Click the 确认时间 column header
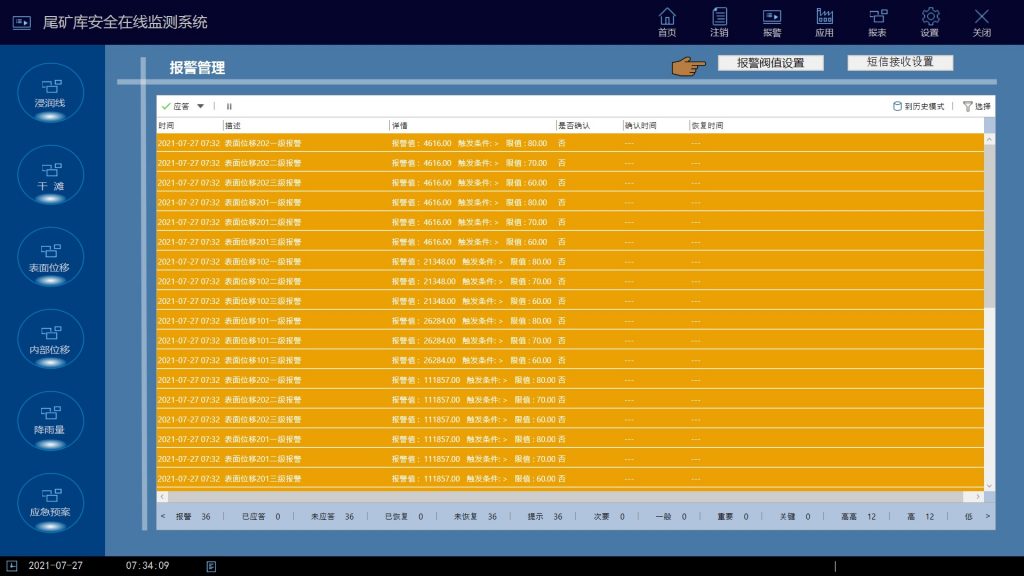Screen dimensions: 1024x576 tap(656, 125)
